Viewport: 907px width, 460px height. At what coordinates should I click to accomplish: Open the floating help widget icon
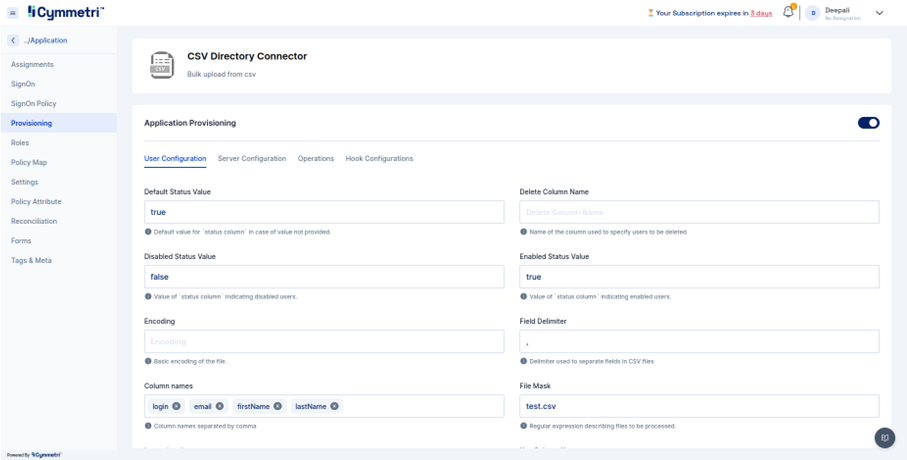[884, 438]
